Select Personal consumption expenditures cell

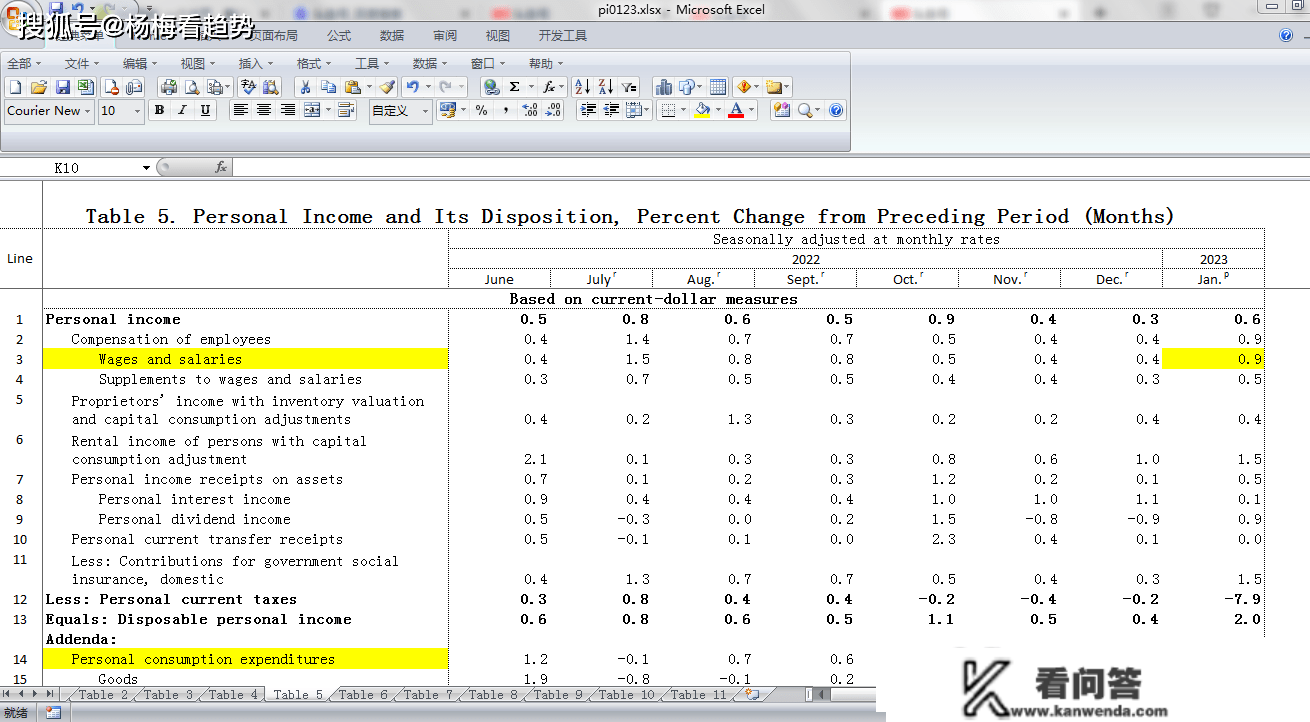245,659
